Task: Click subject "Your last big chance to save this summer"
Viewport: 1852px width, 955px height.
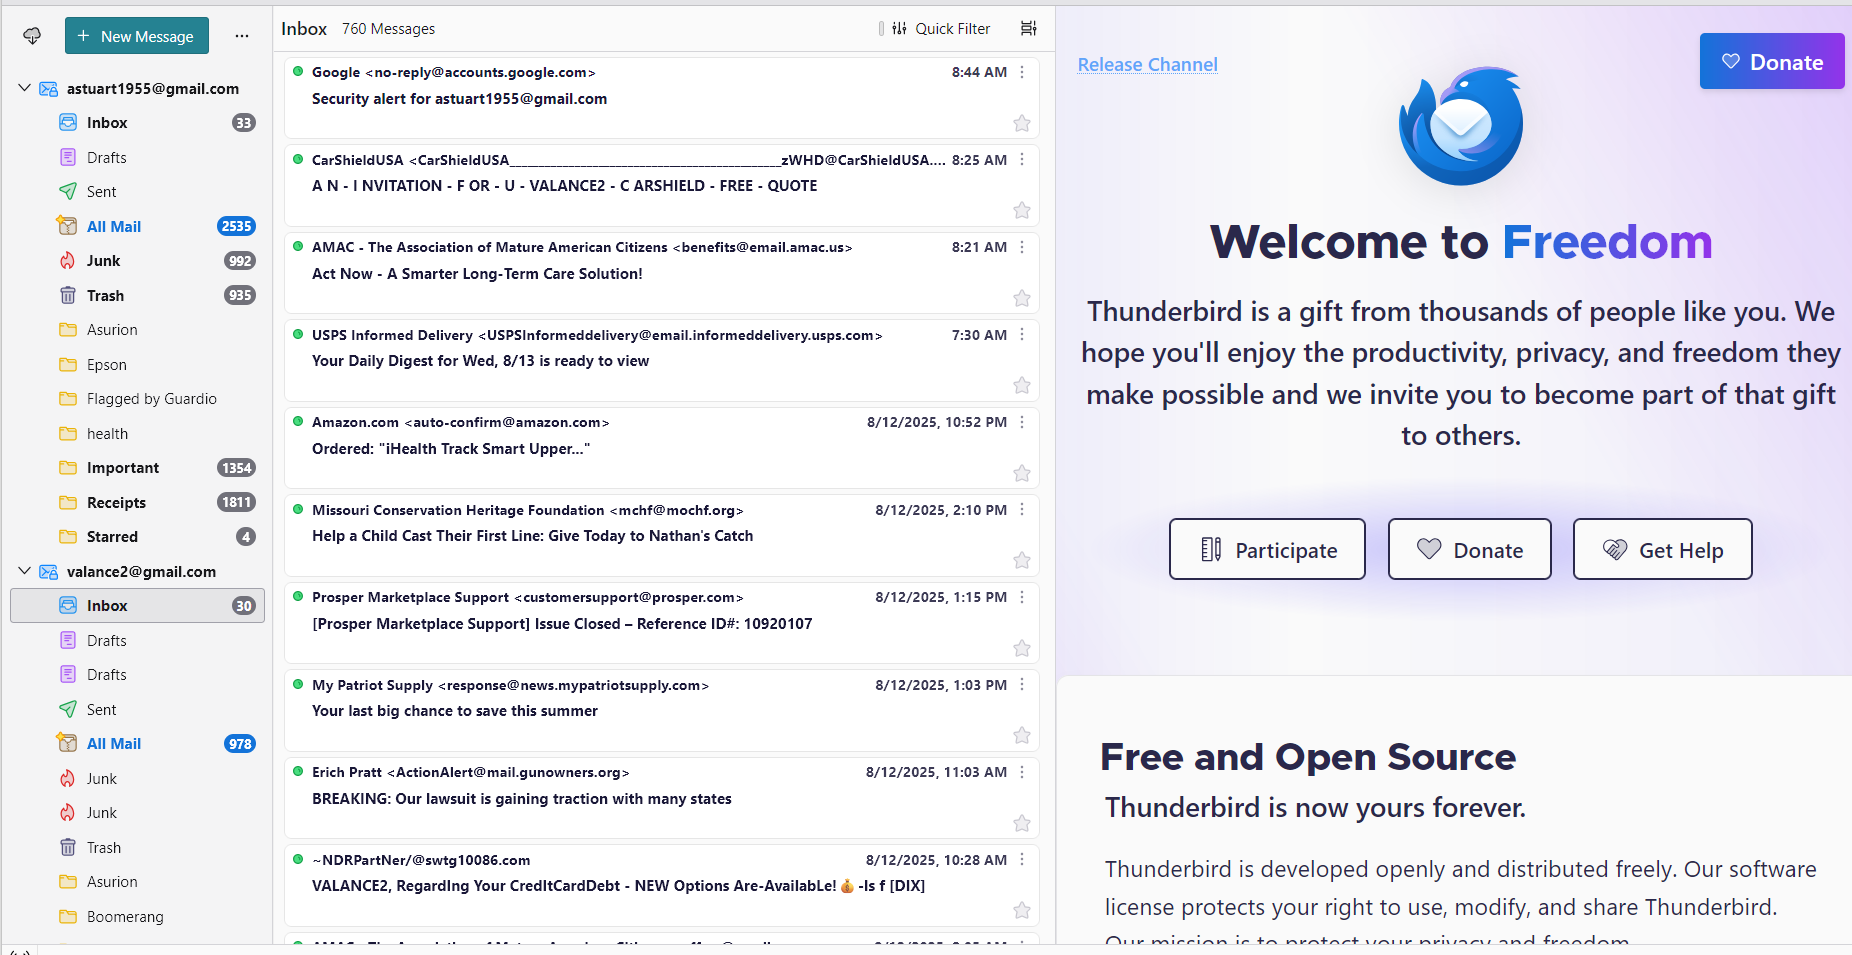Action: point(455,711)
